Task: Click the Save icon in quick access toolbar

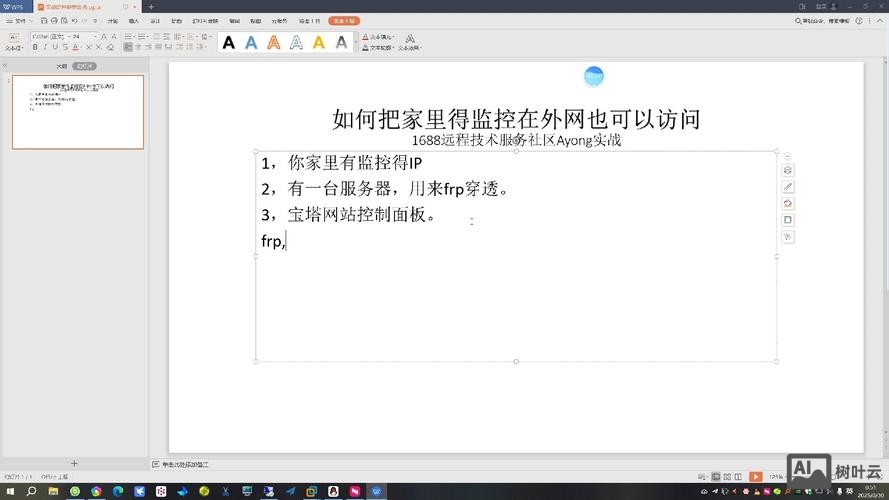Action: click(x=44, y=21)
